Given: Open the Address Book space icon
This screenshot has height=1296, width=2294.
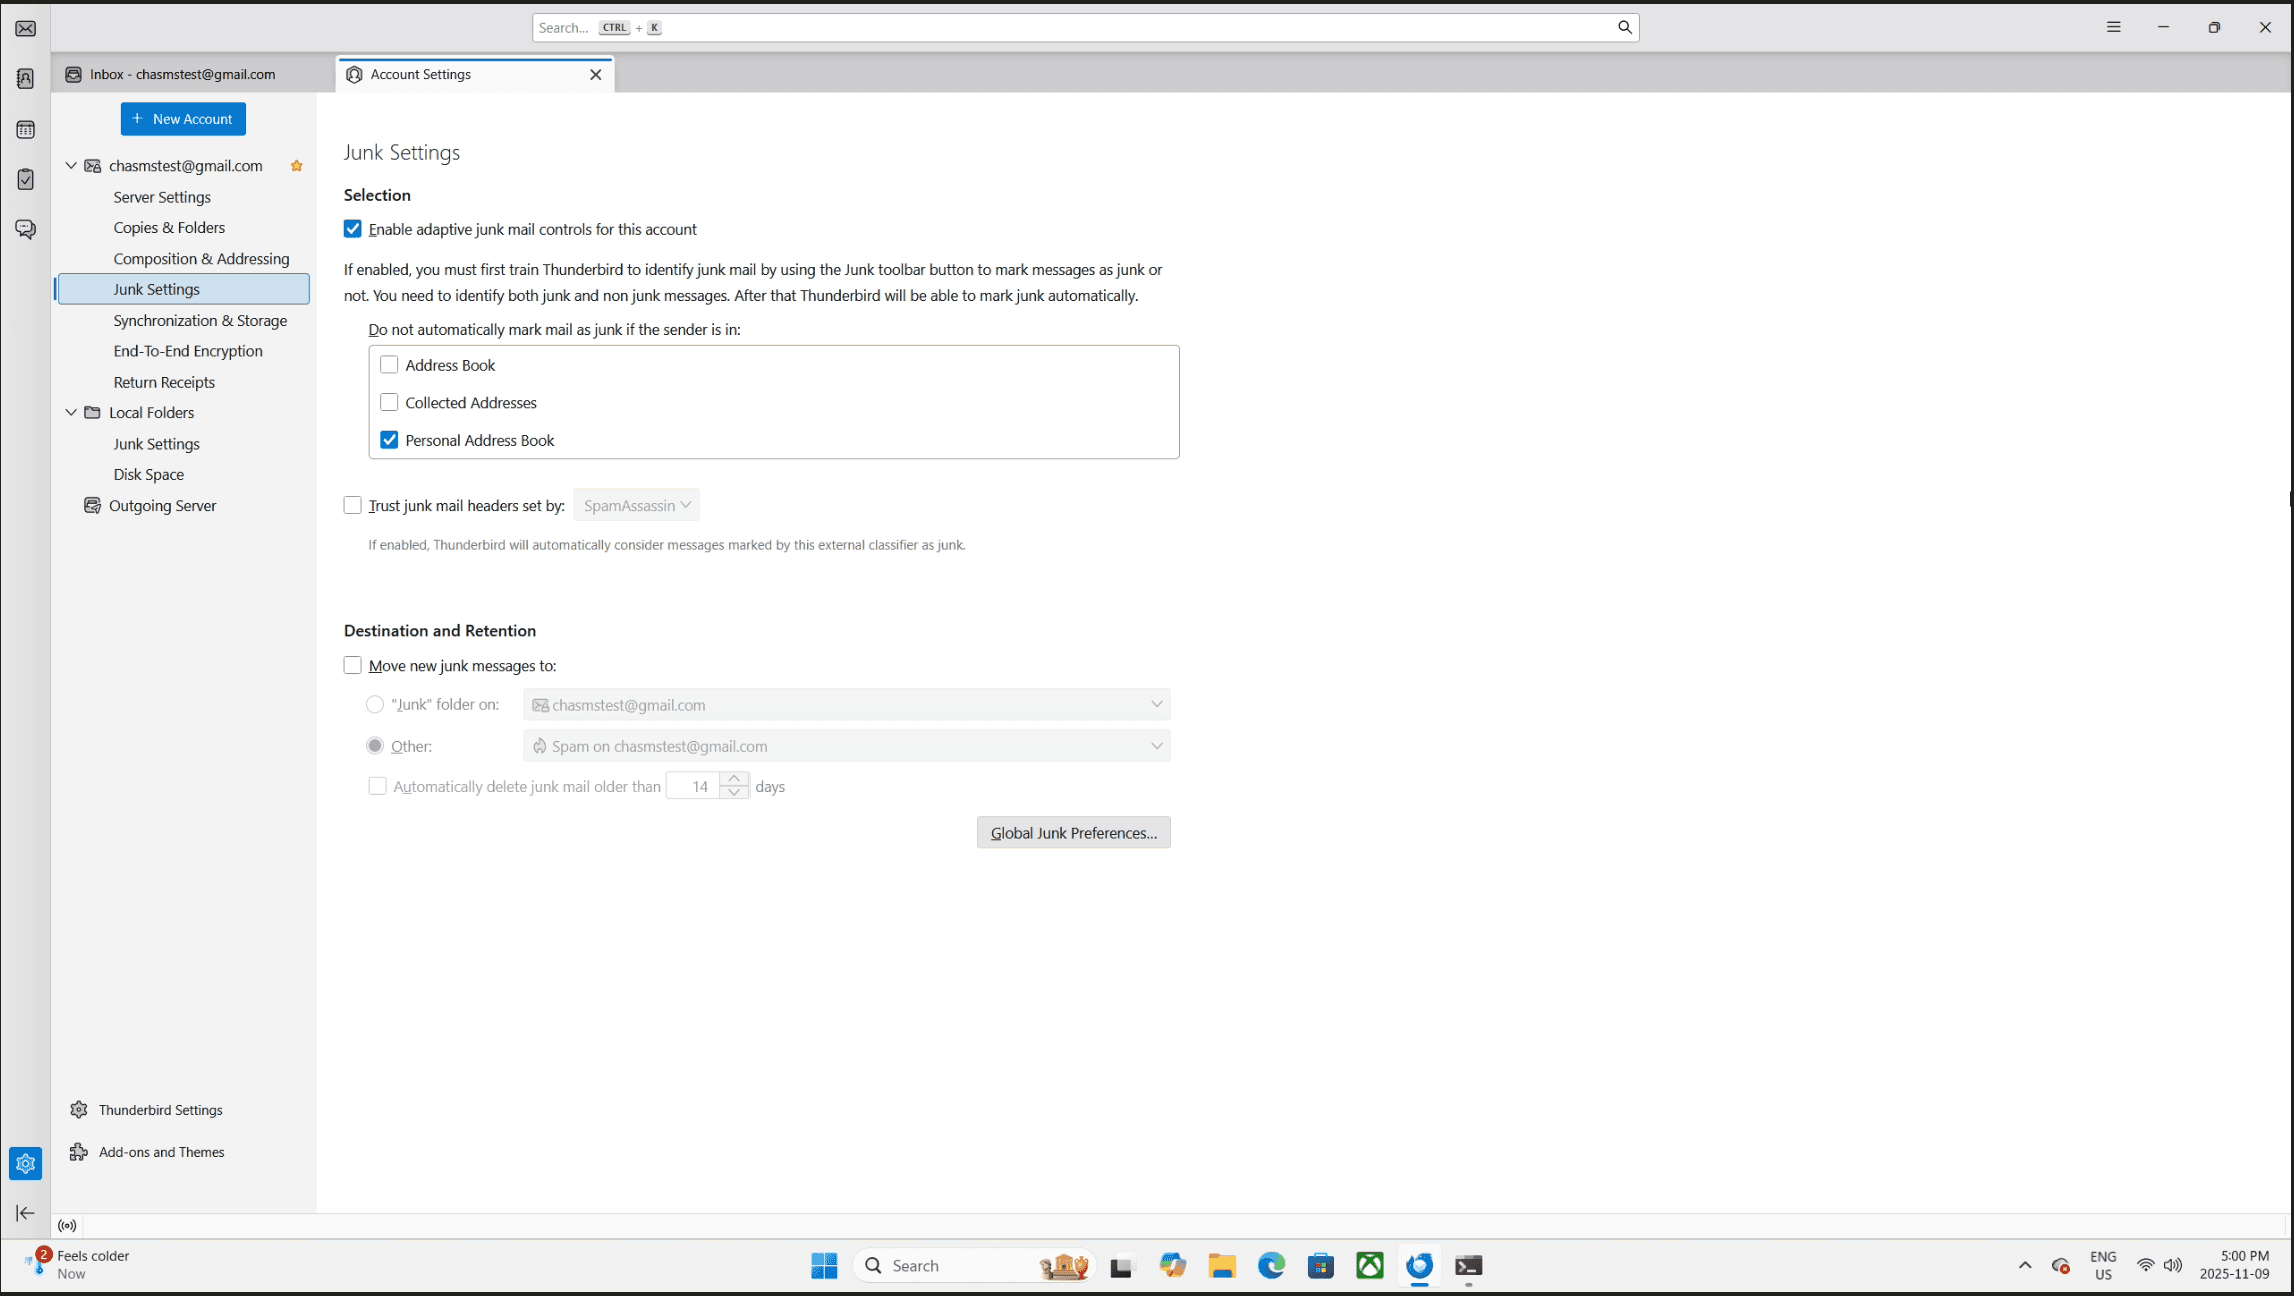Looking at the screenshot, I should click(26, 79).
